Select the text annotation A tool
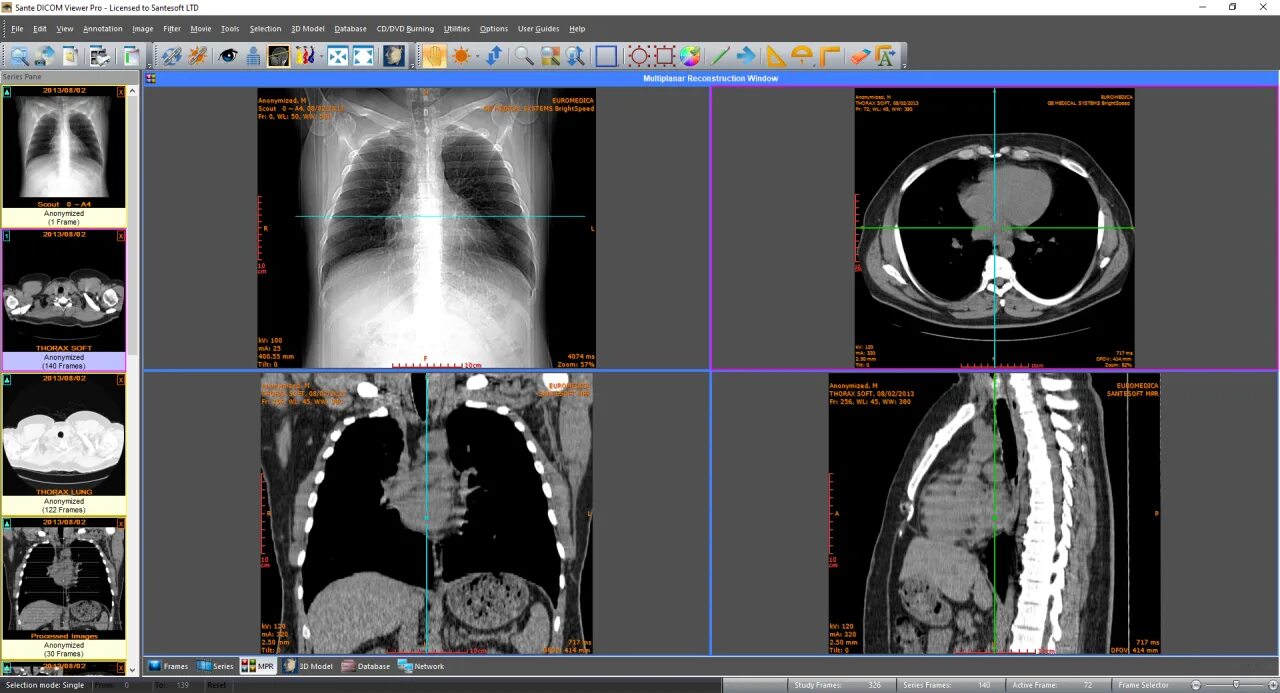 [886, 56]
